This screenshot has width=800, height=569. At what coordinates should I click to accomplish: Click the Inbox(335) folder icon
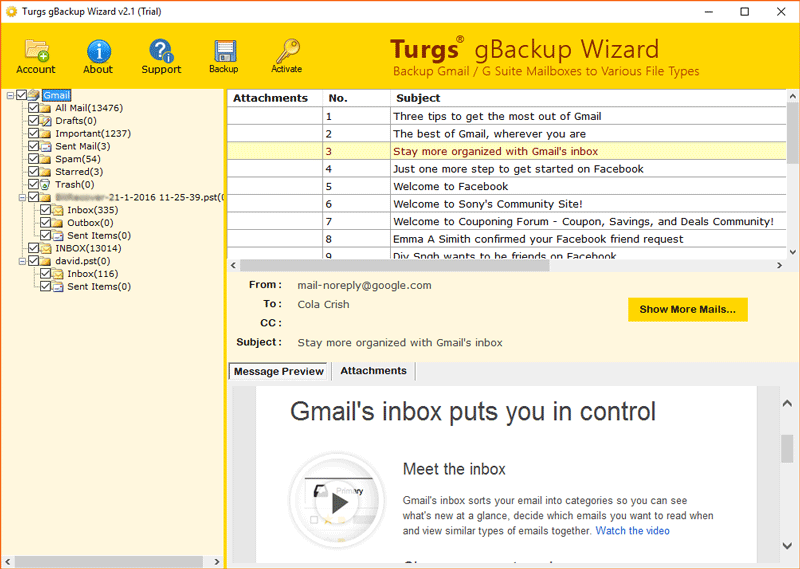[58, 210]
